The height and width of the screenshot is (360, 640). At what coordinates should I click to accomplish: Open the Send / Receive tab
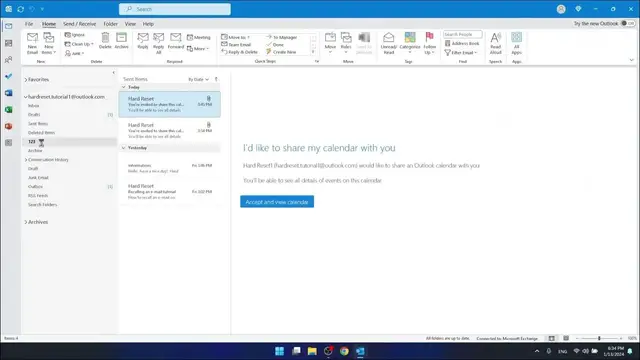(80, 24)
